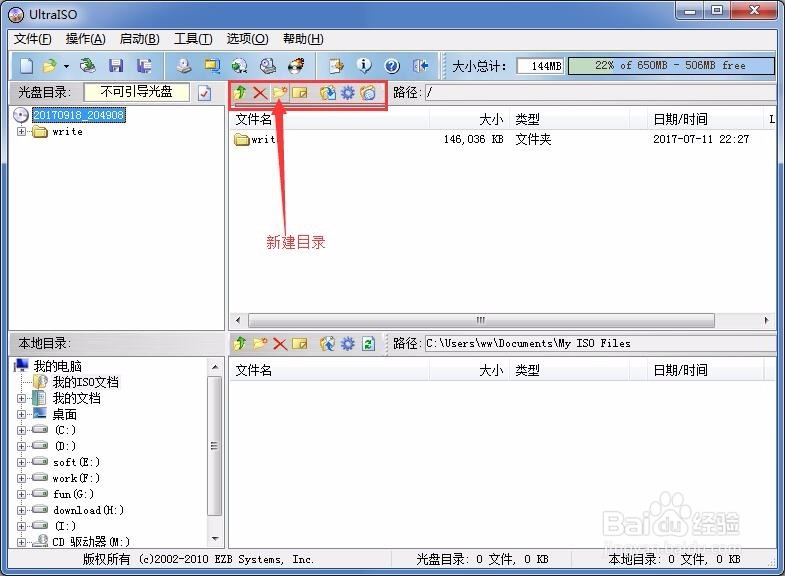Click the New image toolbar icon
Image resolution: width=785 pixels, height=576 pixels.
[26, 66]
